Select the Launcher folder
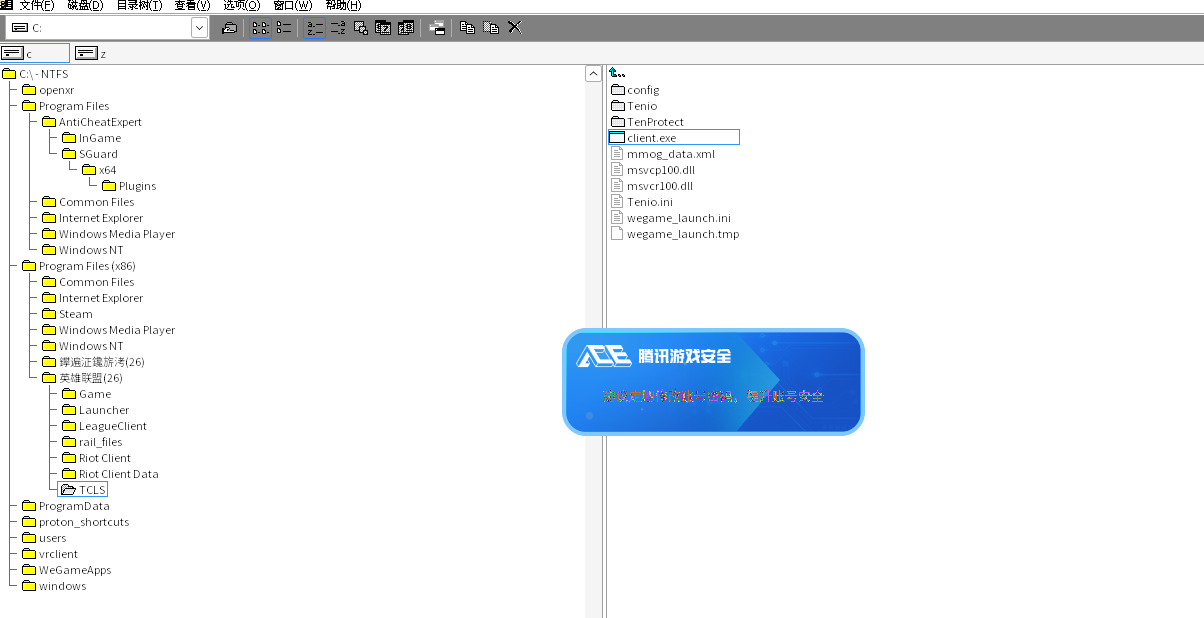This screenshot has width=1204, height=618. tap(96, 410)
